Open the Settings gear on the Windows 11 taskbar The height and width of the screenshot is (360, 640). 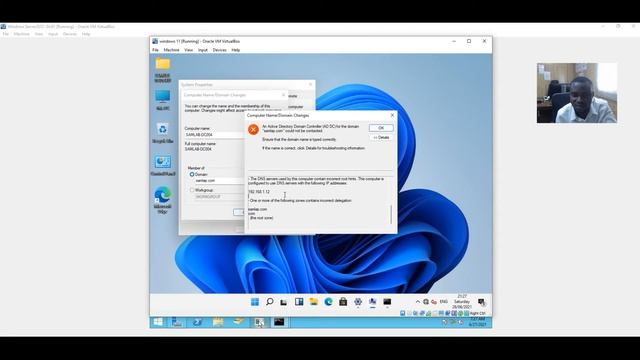coord(358,302)
